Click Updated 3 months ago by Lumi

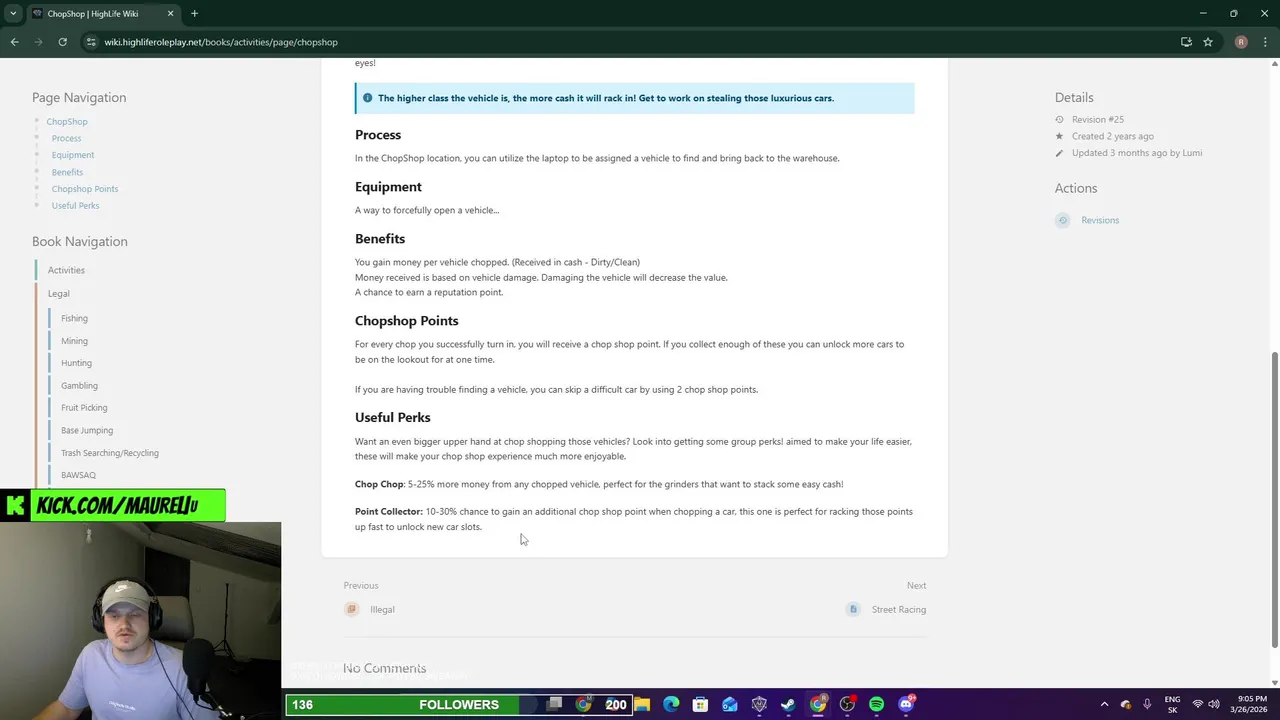[x=1137, y=153]
